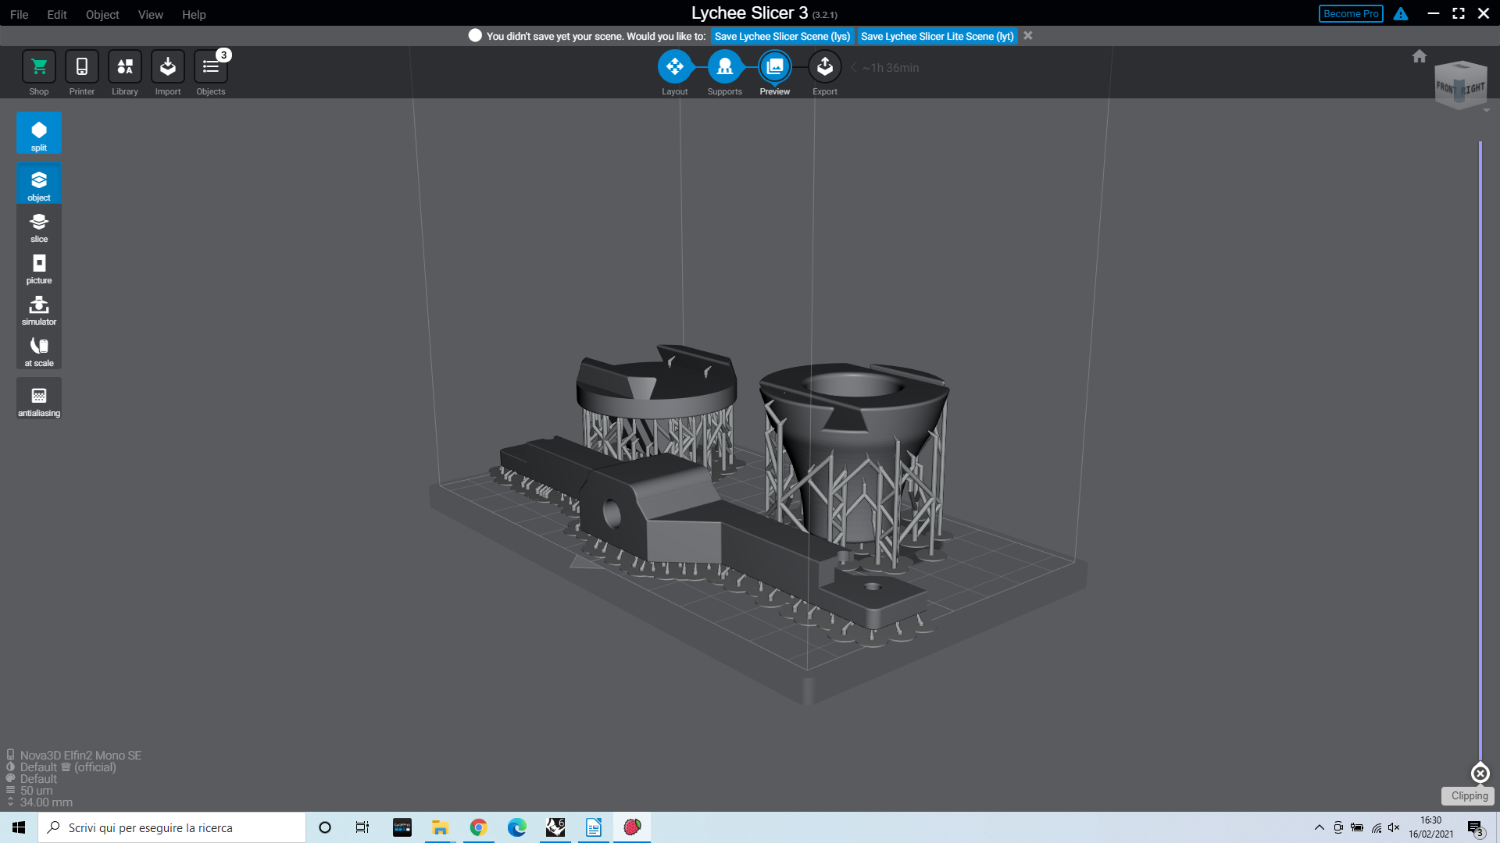Open the View menu

point(150,15)
